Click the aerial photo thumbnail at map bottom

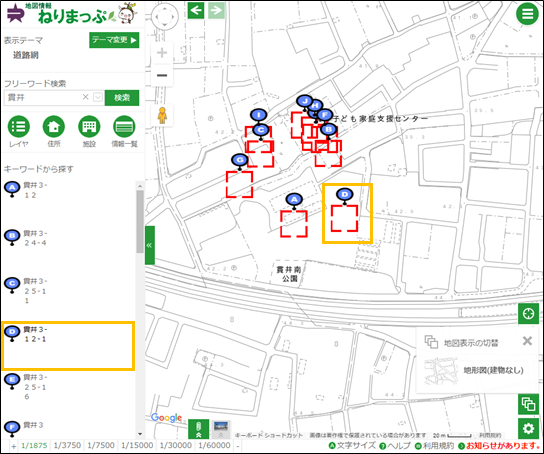(x=221, y=429)
